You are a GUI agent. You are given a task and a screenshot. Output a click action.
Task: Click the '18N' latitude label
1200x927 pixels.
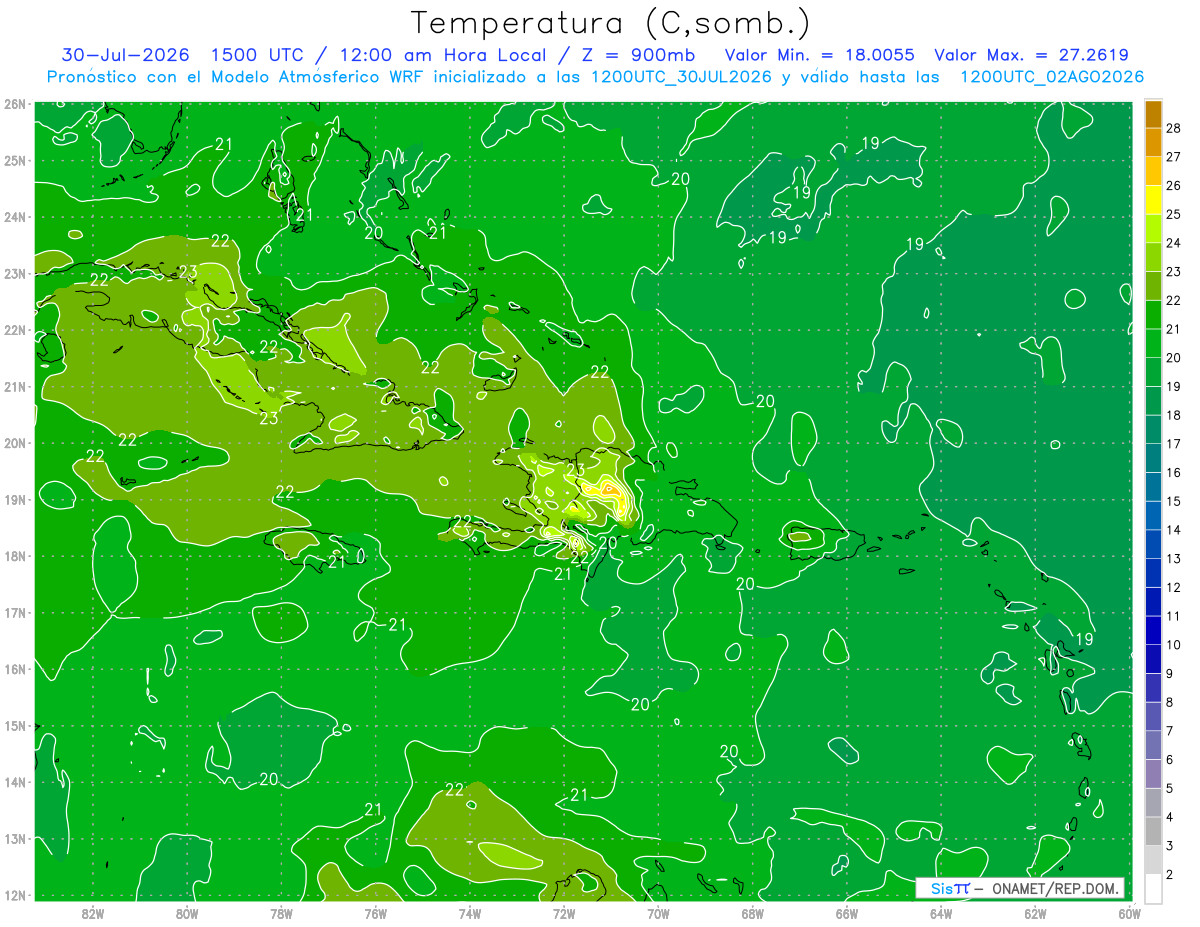point(14,556)
